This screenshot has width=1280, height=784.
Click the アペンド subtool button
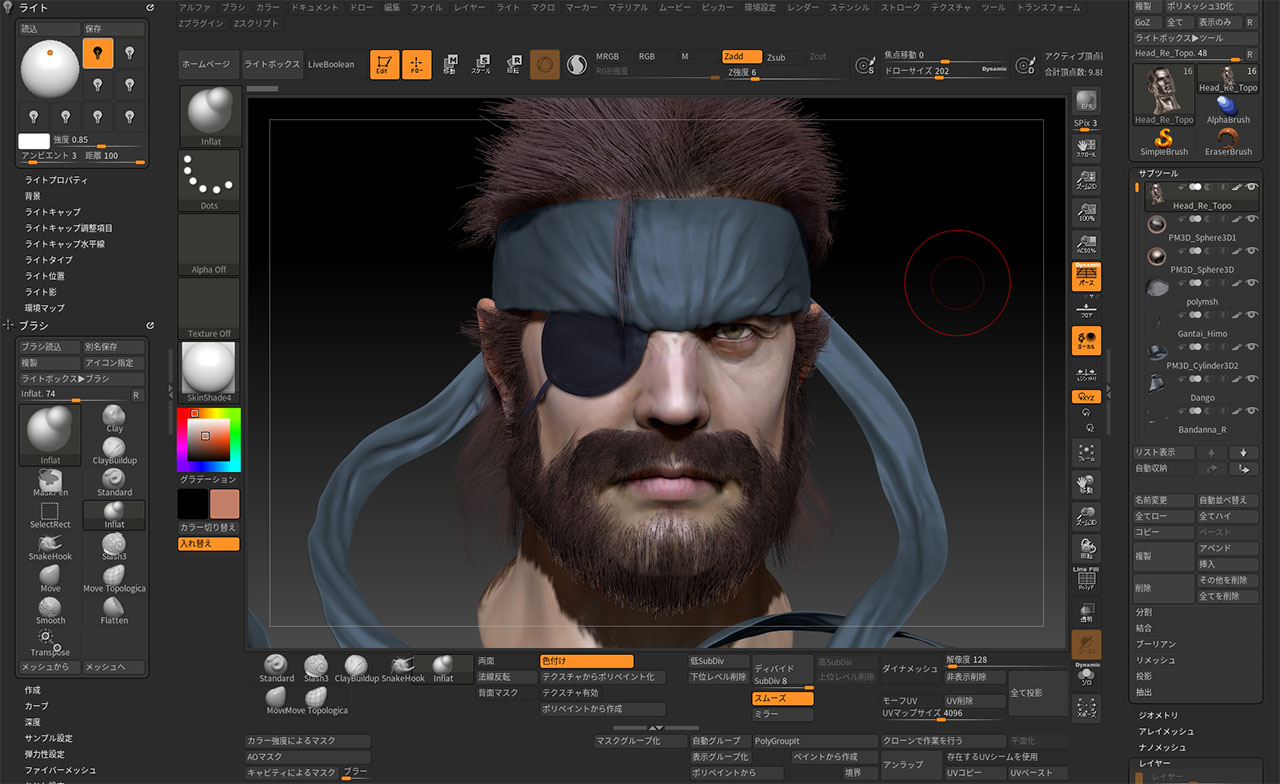coord(1227,548)
